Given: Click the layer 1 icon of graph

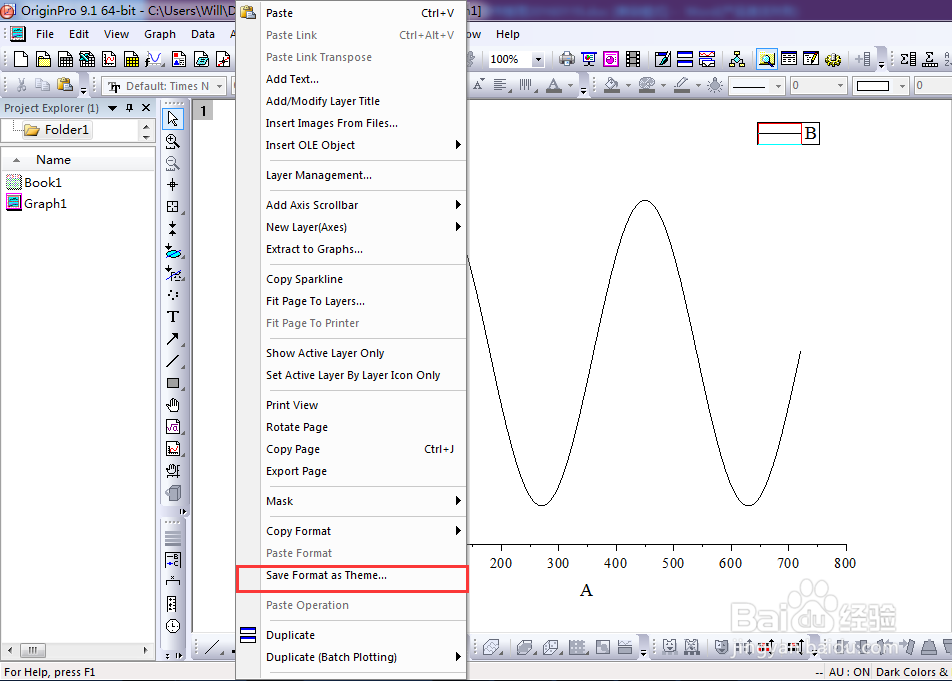Looking at the screenshot, I should coord(203,111).
